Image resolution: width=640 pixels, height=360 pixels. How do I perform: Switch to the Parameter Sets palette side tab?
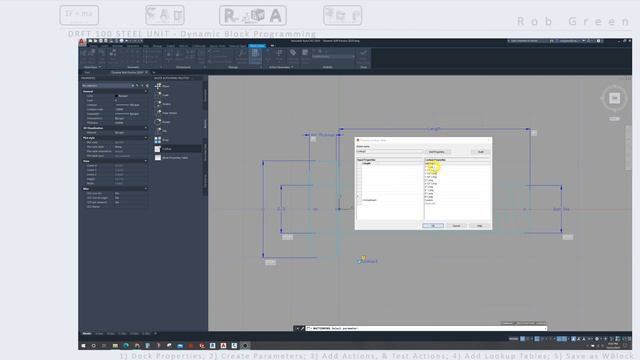205,152
